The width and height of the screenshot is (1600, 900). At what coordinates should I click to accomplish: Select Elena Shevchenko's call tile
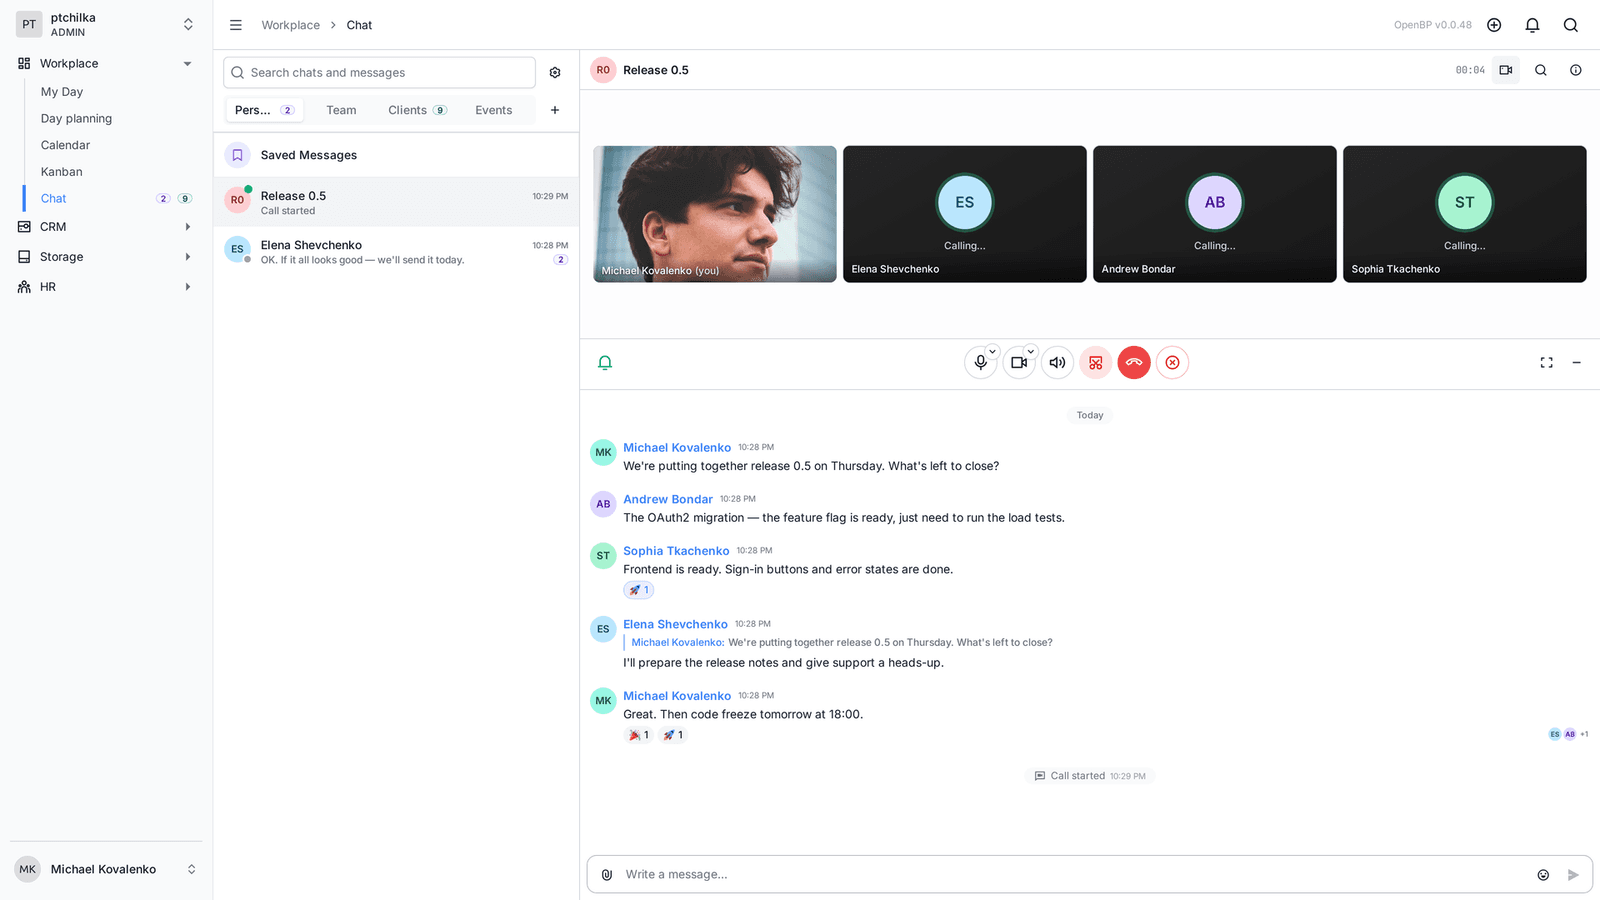[965, 214]
